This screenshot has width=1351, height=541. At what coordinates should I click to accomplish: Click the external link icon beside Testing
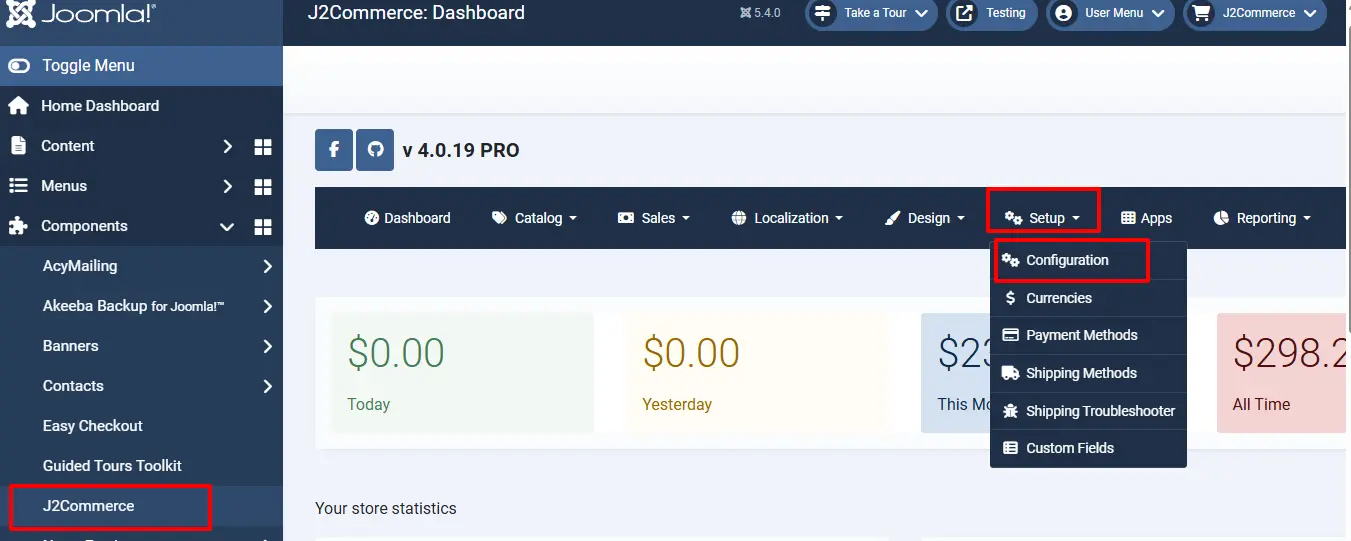point(965,13)
